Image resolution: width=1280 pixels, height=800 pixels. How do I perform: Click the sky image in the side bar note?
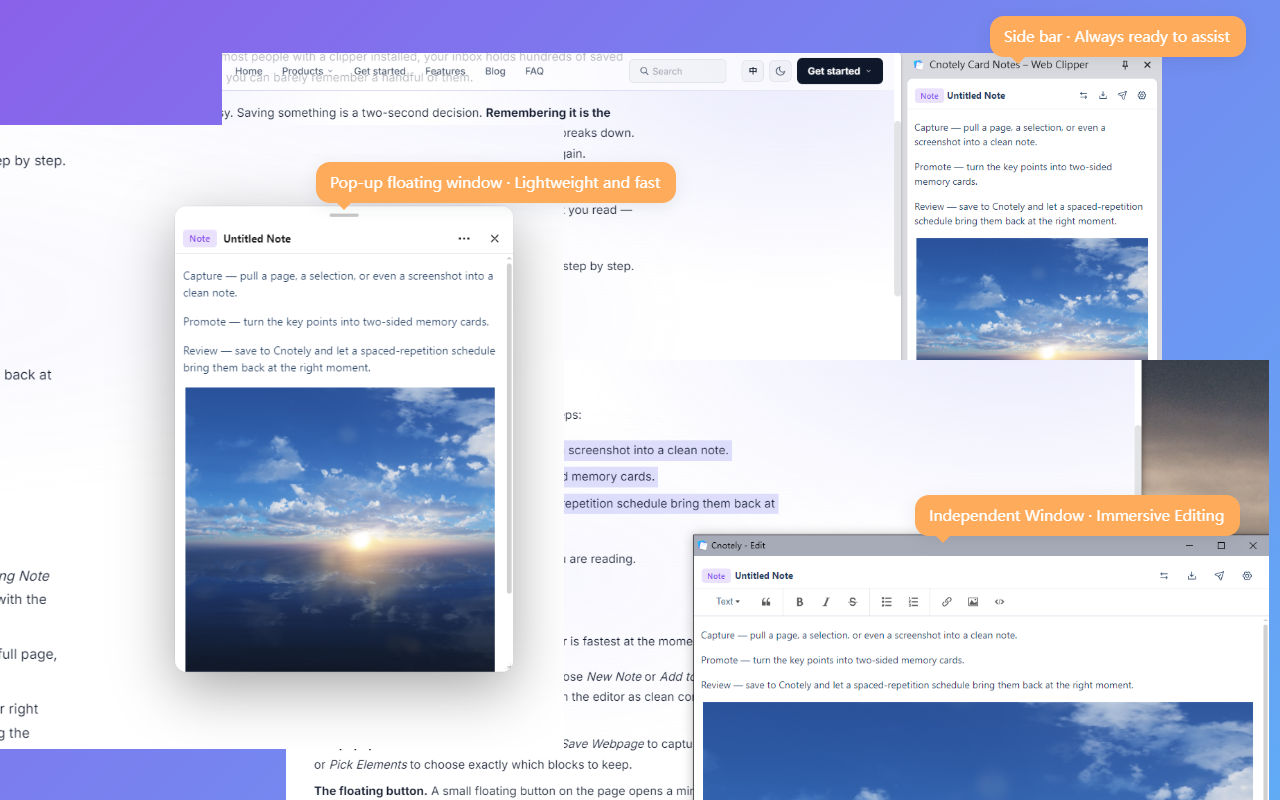click(1032, 299)
